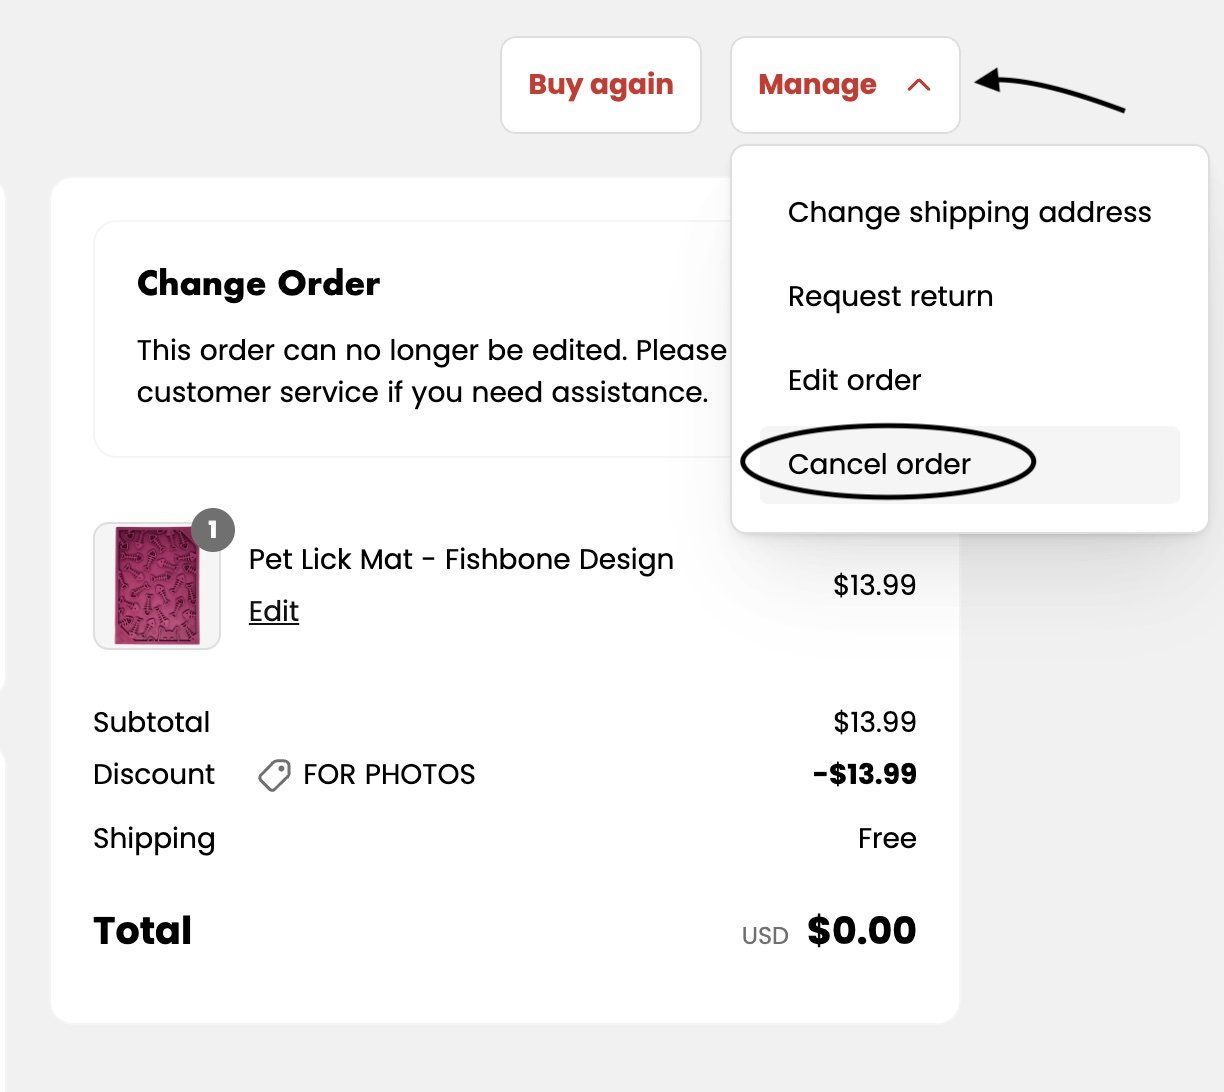Click the discount tag icon

click(x=274, y=775)
